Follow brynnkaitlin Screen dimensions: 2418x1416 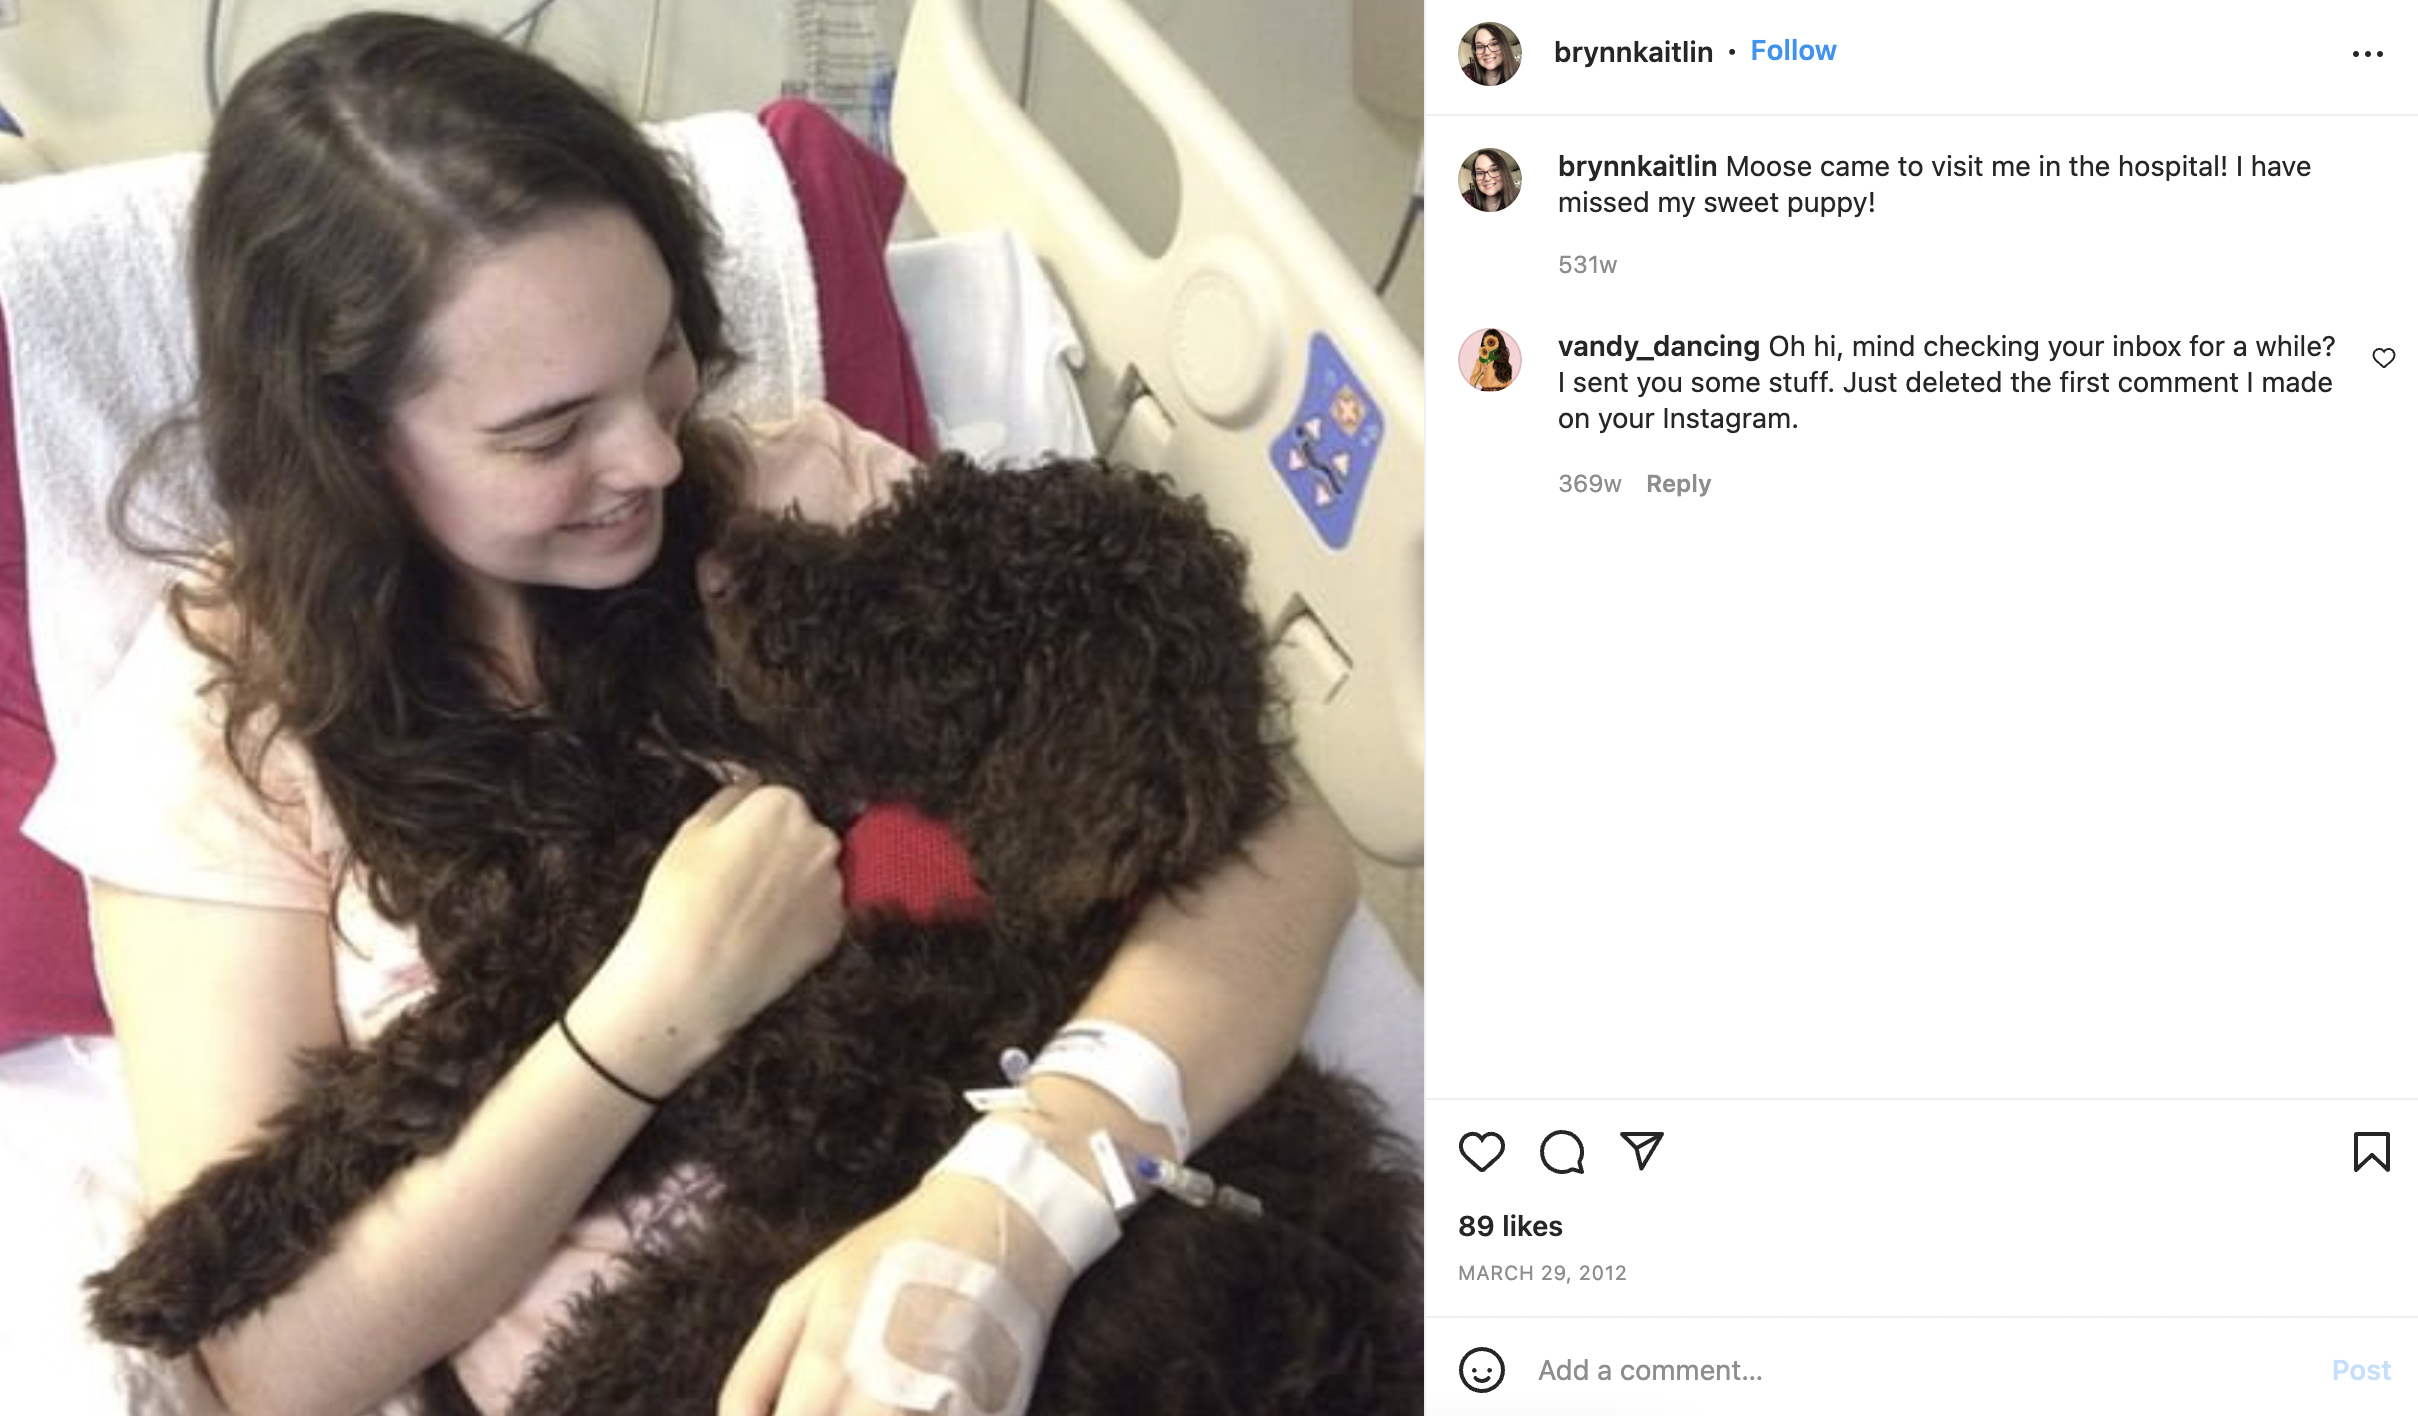coord(1793,51)
